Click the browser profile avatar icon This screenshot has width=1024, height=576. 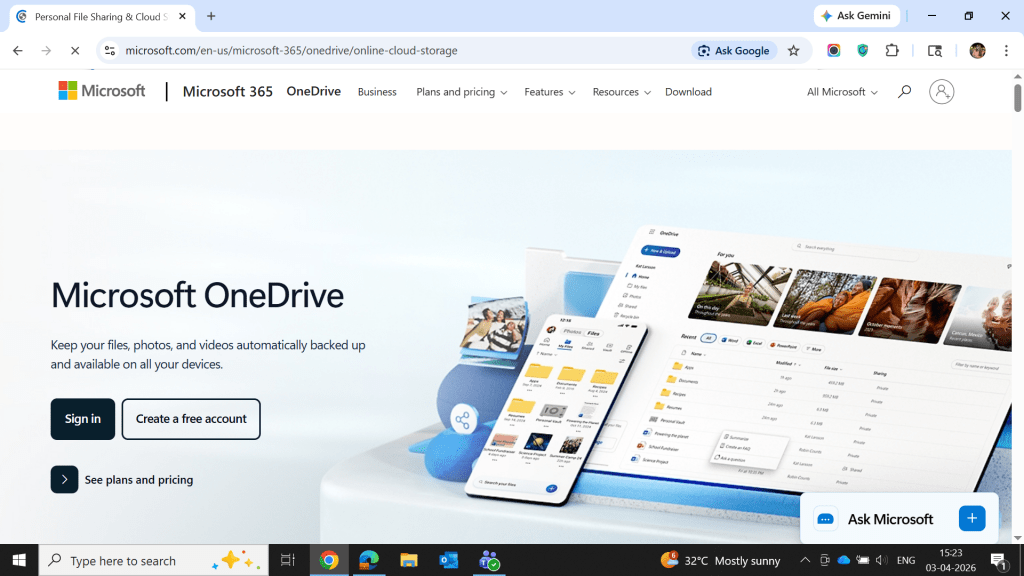click(977, 50)
